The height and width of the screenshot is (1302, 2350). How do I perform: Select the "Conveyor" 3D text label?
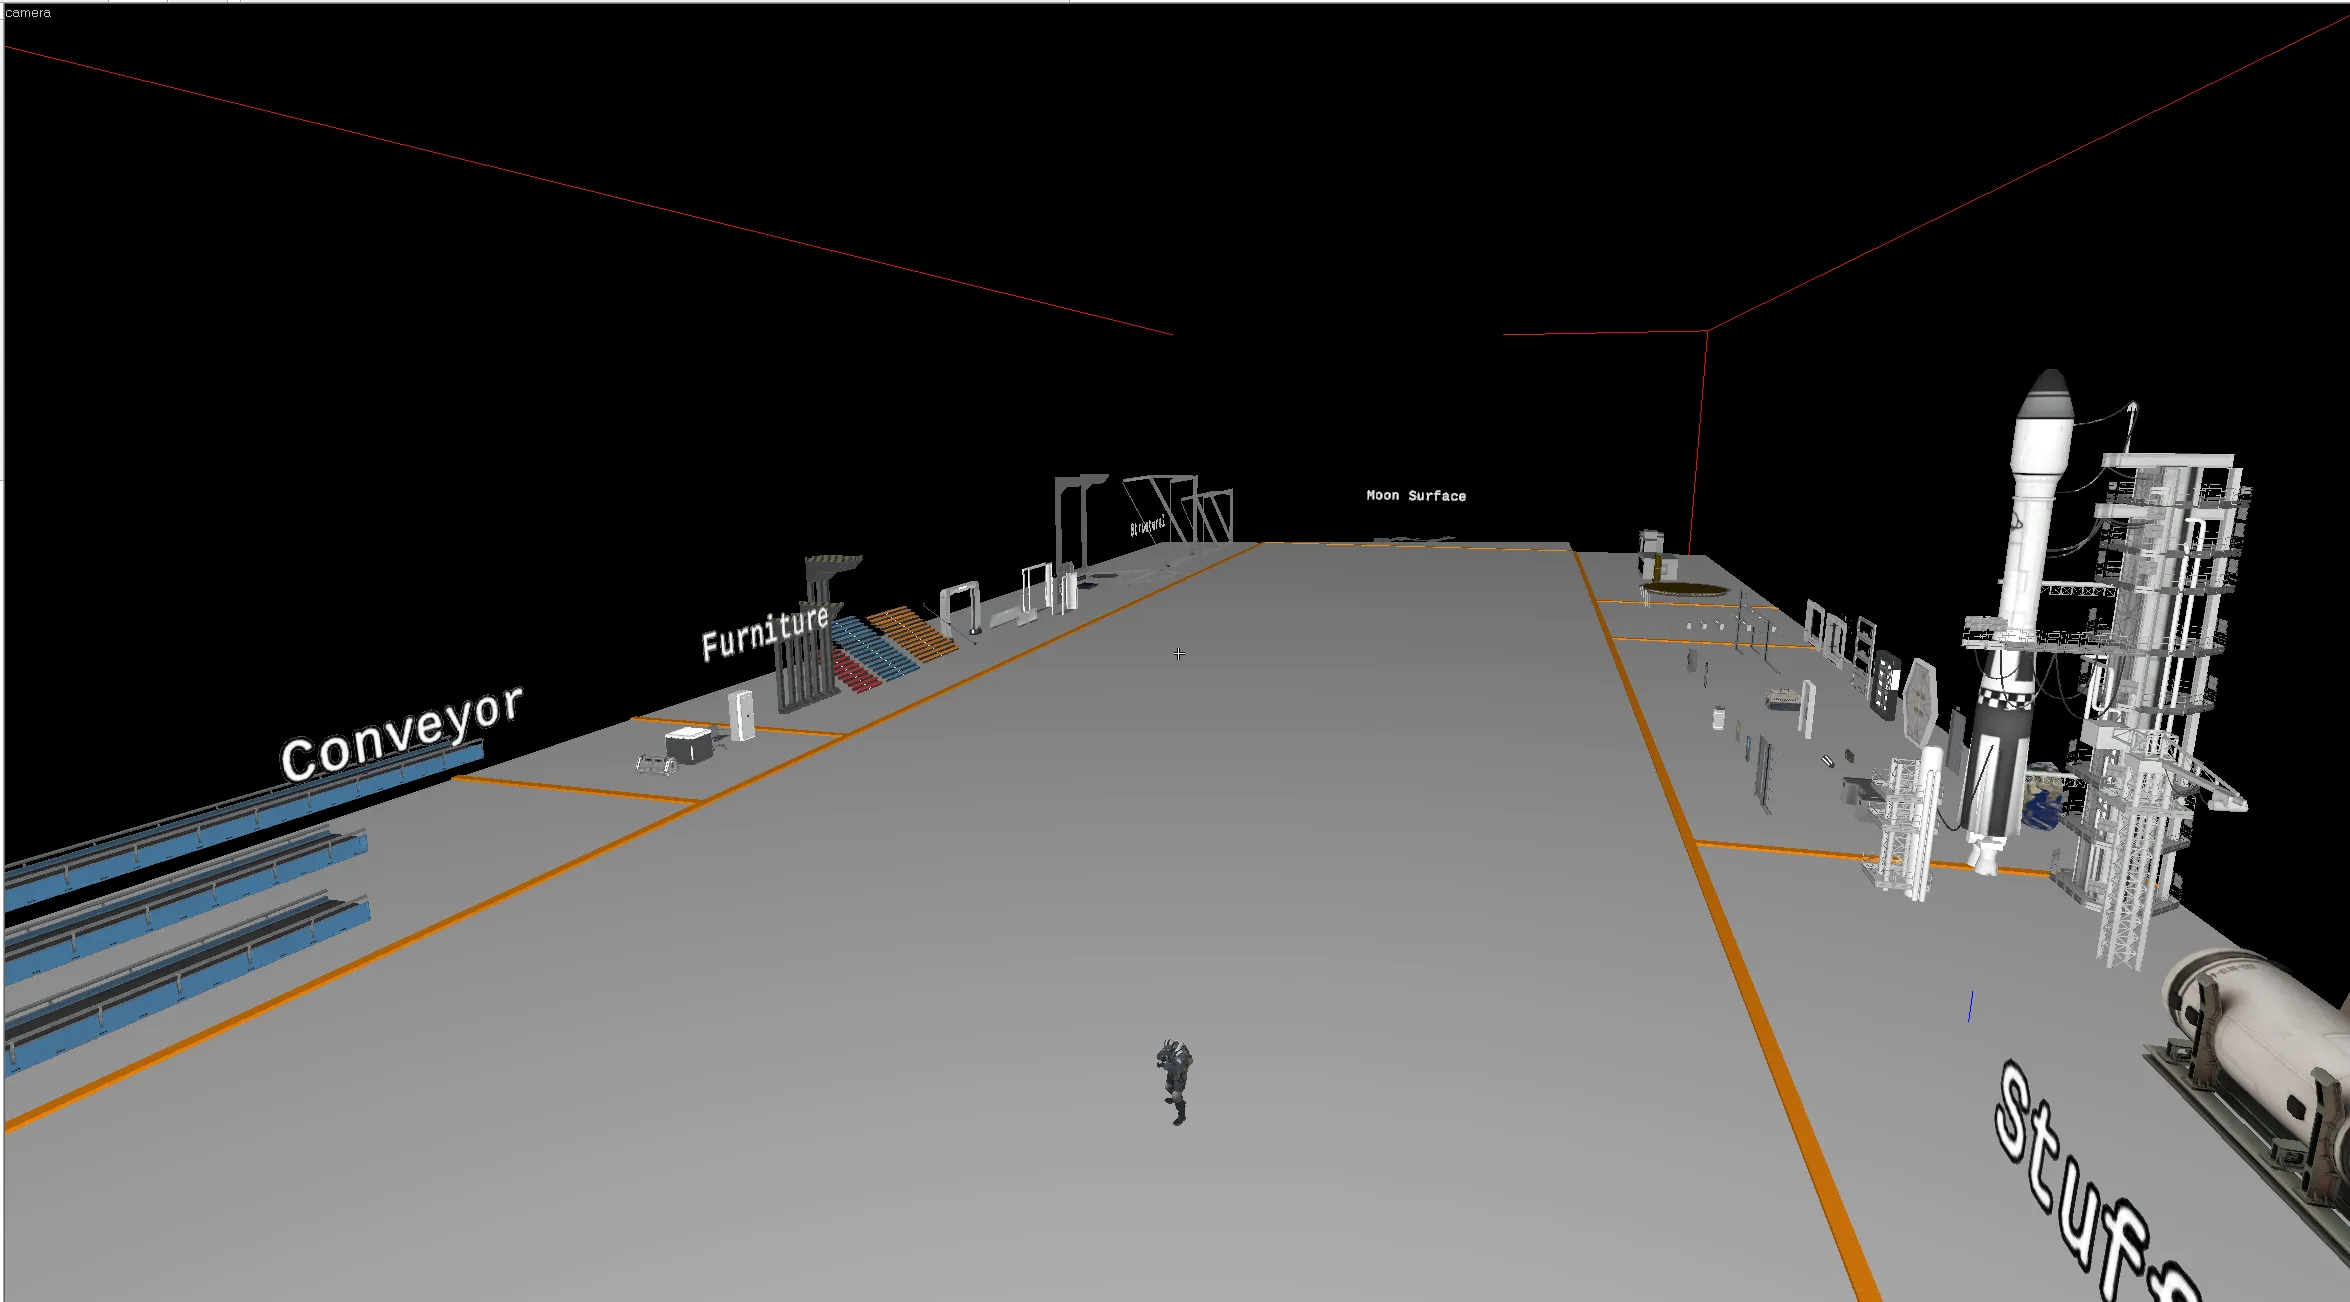click(x=402, y=733)
